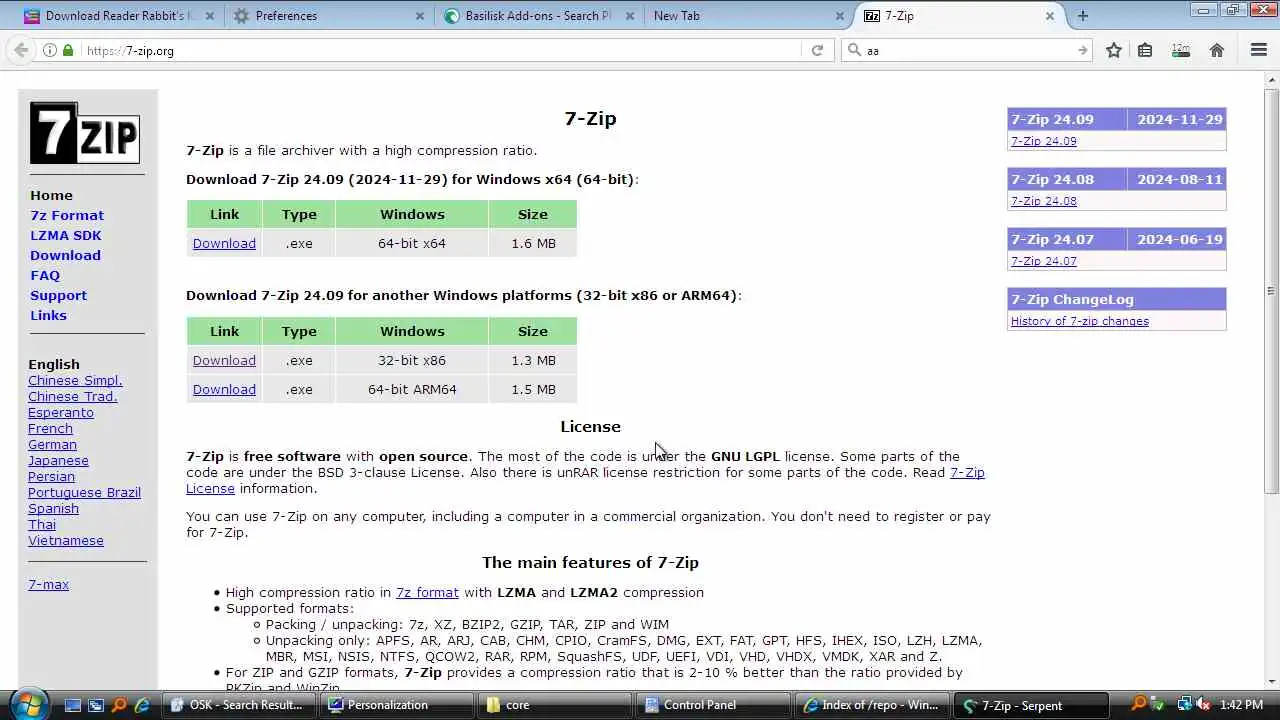Open the hamburger menu

click(1259, 50)
